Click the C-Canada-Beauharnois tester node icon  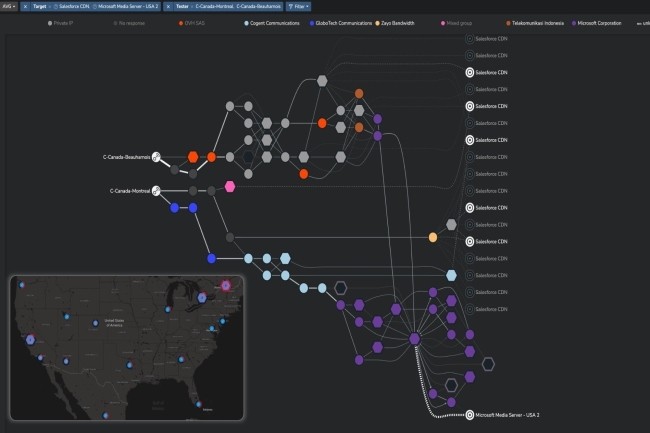[x=157, y=157]
